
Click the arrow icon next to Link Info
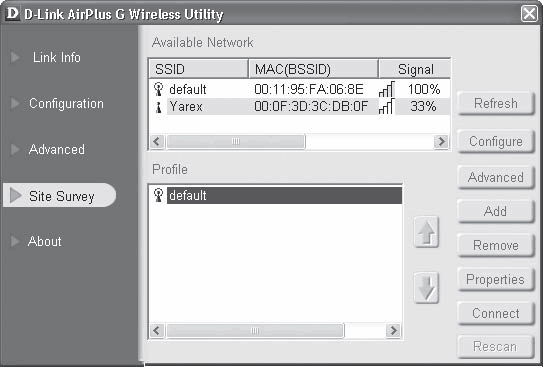pyautogui.click(x=15, y=57)
